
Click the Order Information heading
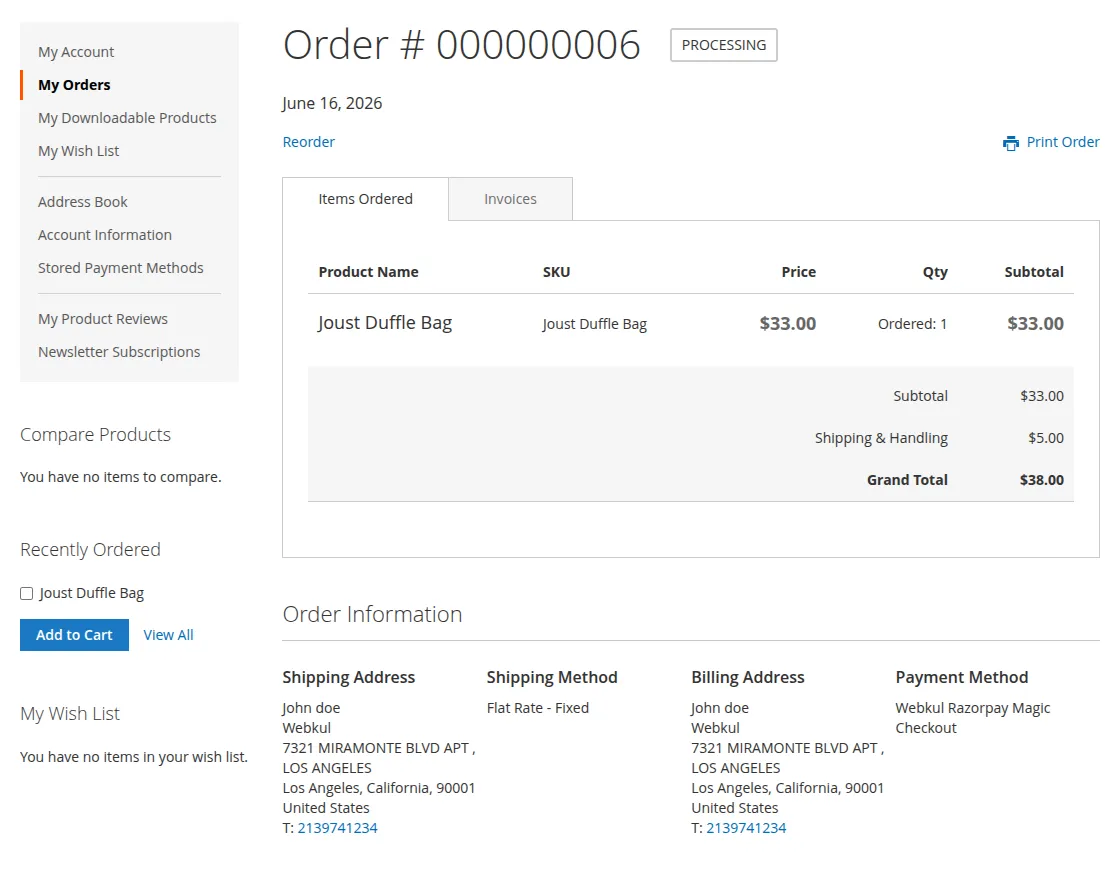click(372, 614)
